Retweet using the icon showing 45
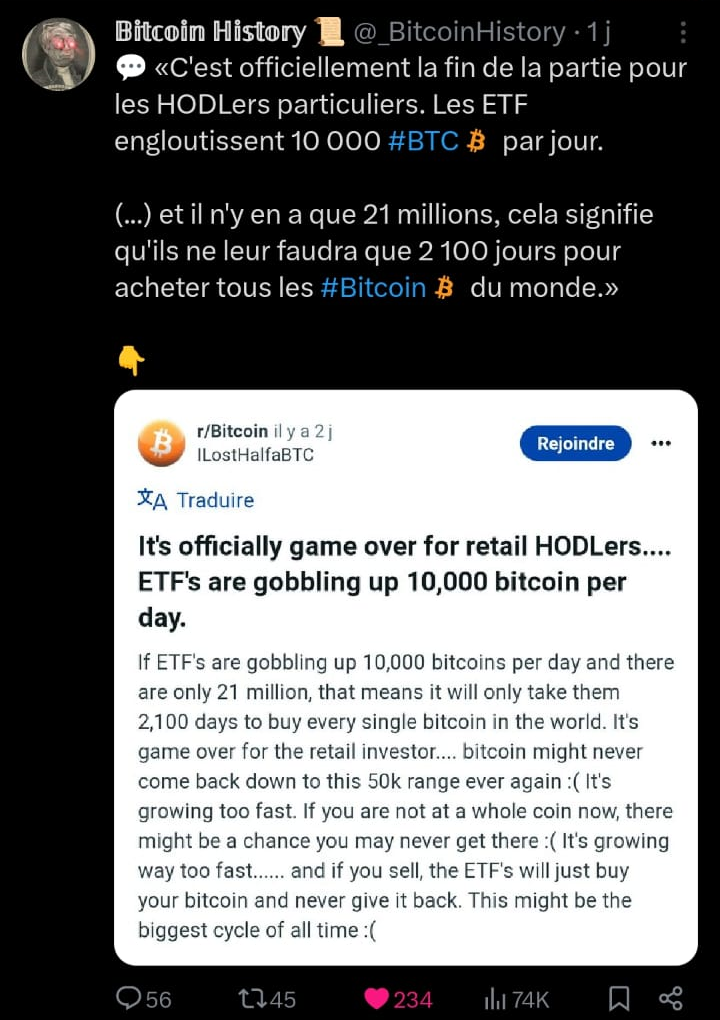Screen dimensions: 720x1020 point(267,999)
